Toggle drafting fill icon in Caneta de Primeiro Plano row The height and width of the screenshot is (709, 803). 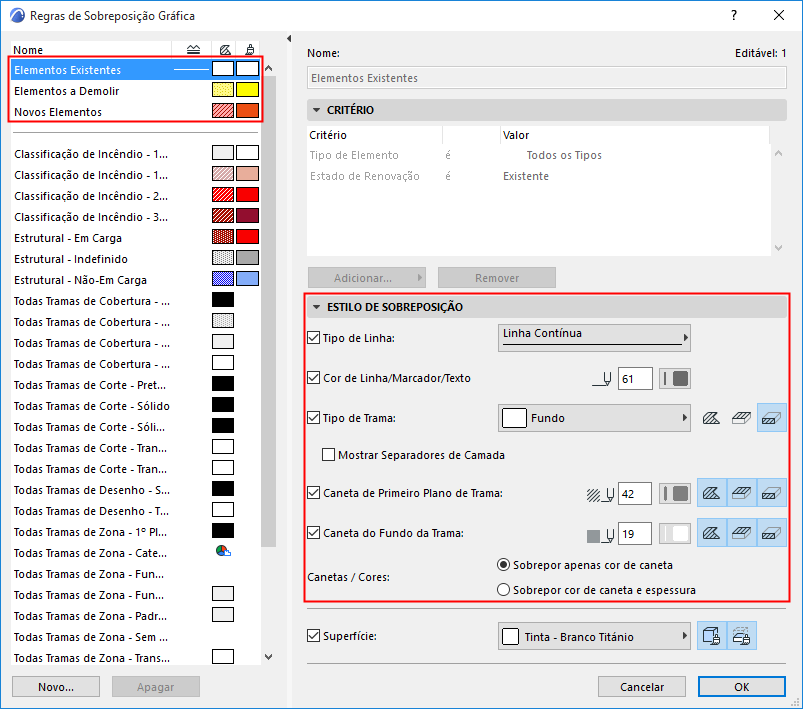click(711, 493)
